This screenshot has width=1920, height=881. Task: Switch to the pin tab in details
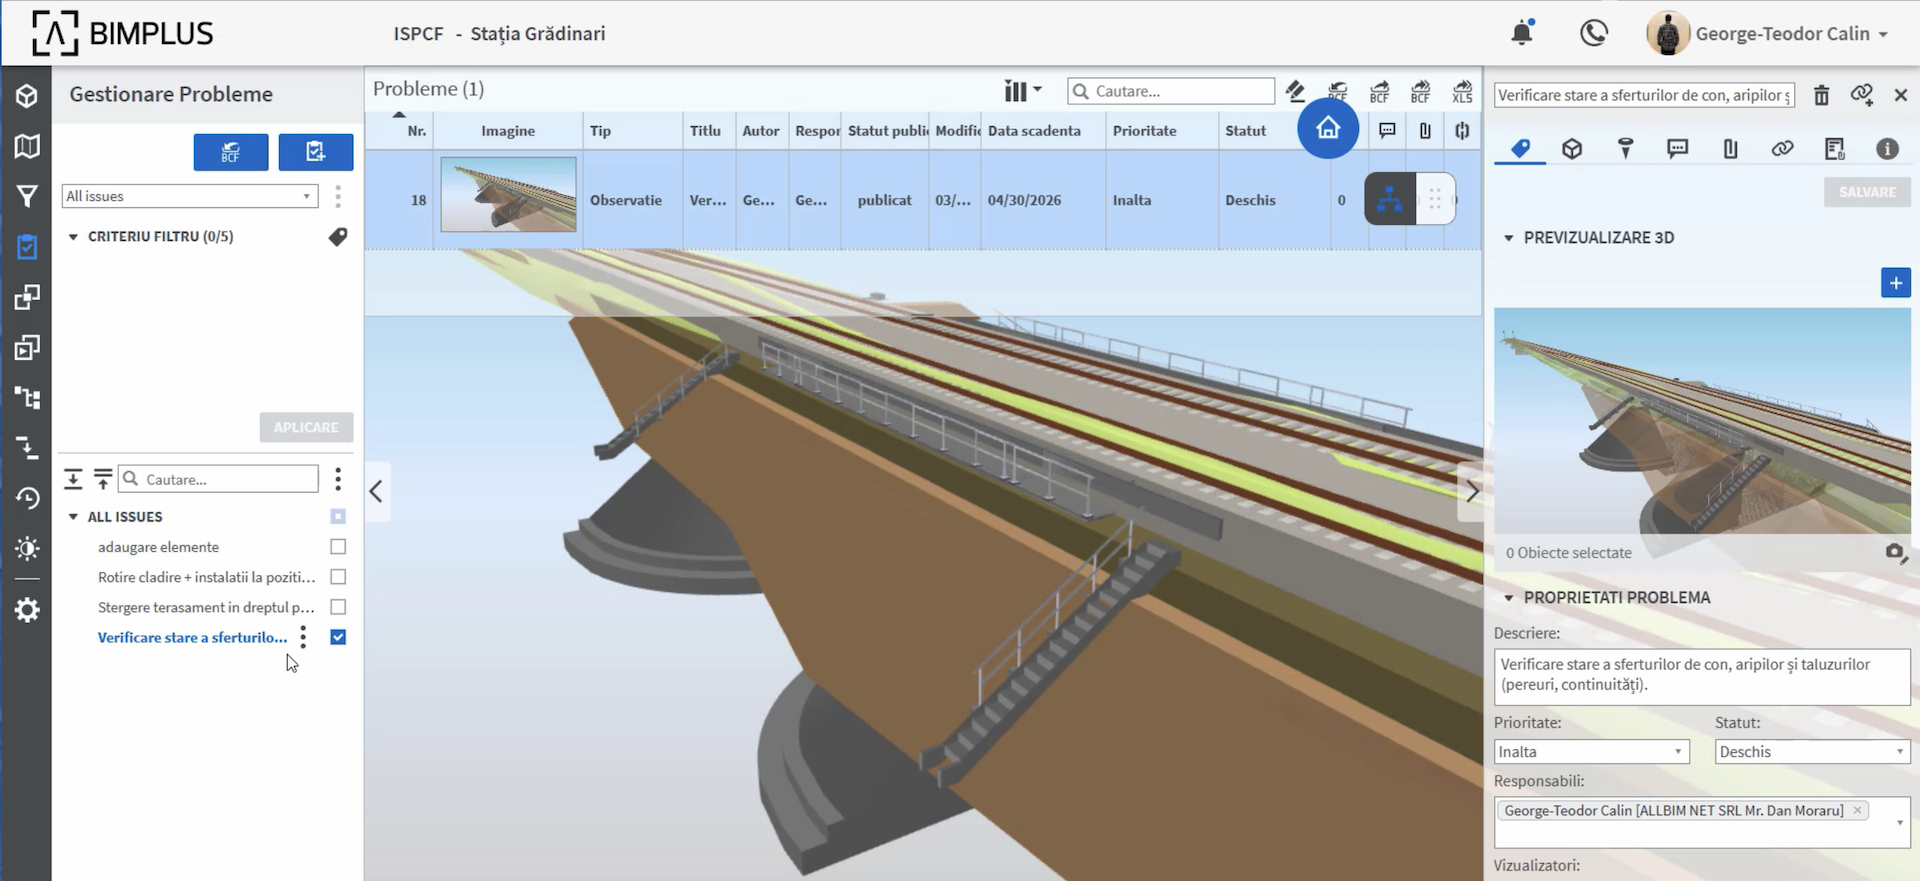(x=1625, y=149)
